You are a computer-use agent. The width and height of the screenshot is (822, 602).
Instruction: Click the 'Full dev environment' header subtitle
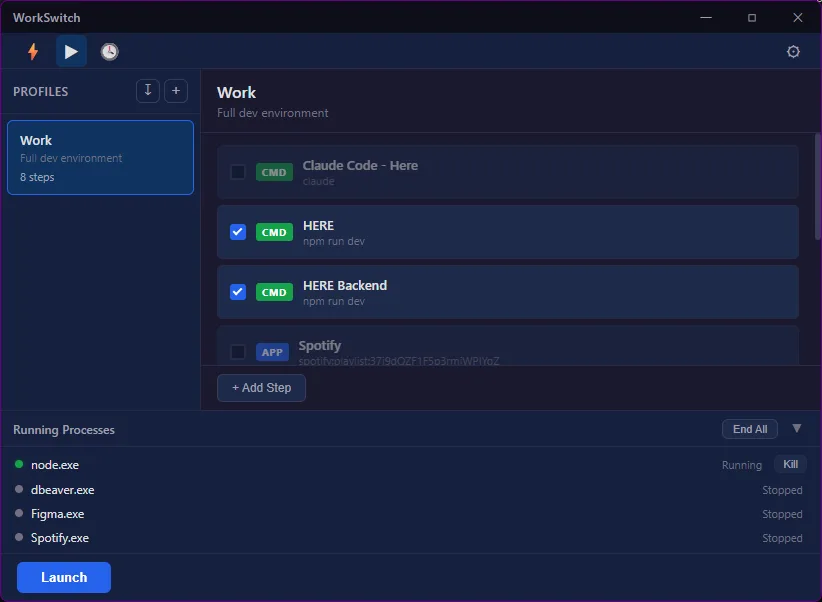click(273, 113)
